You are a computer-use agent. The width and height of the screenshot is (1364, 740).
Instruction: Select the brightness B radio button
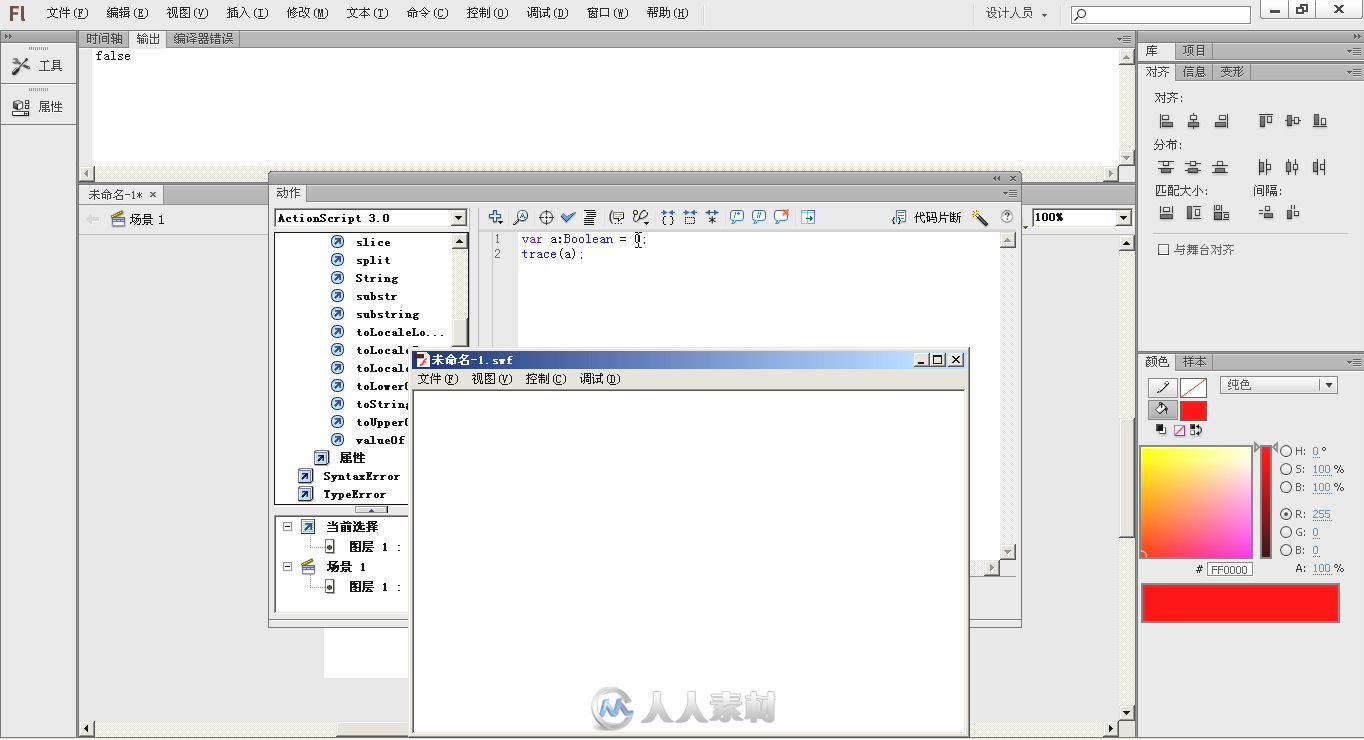tap(1286, 487)
